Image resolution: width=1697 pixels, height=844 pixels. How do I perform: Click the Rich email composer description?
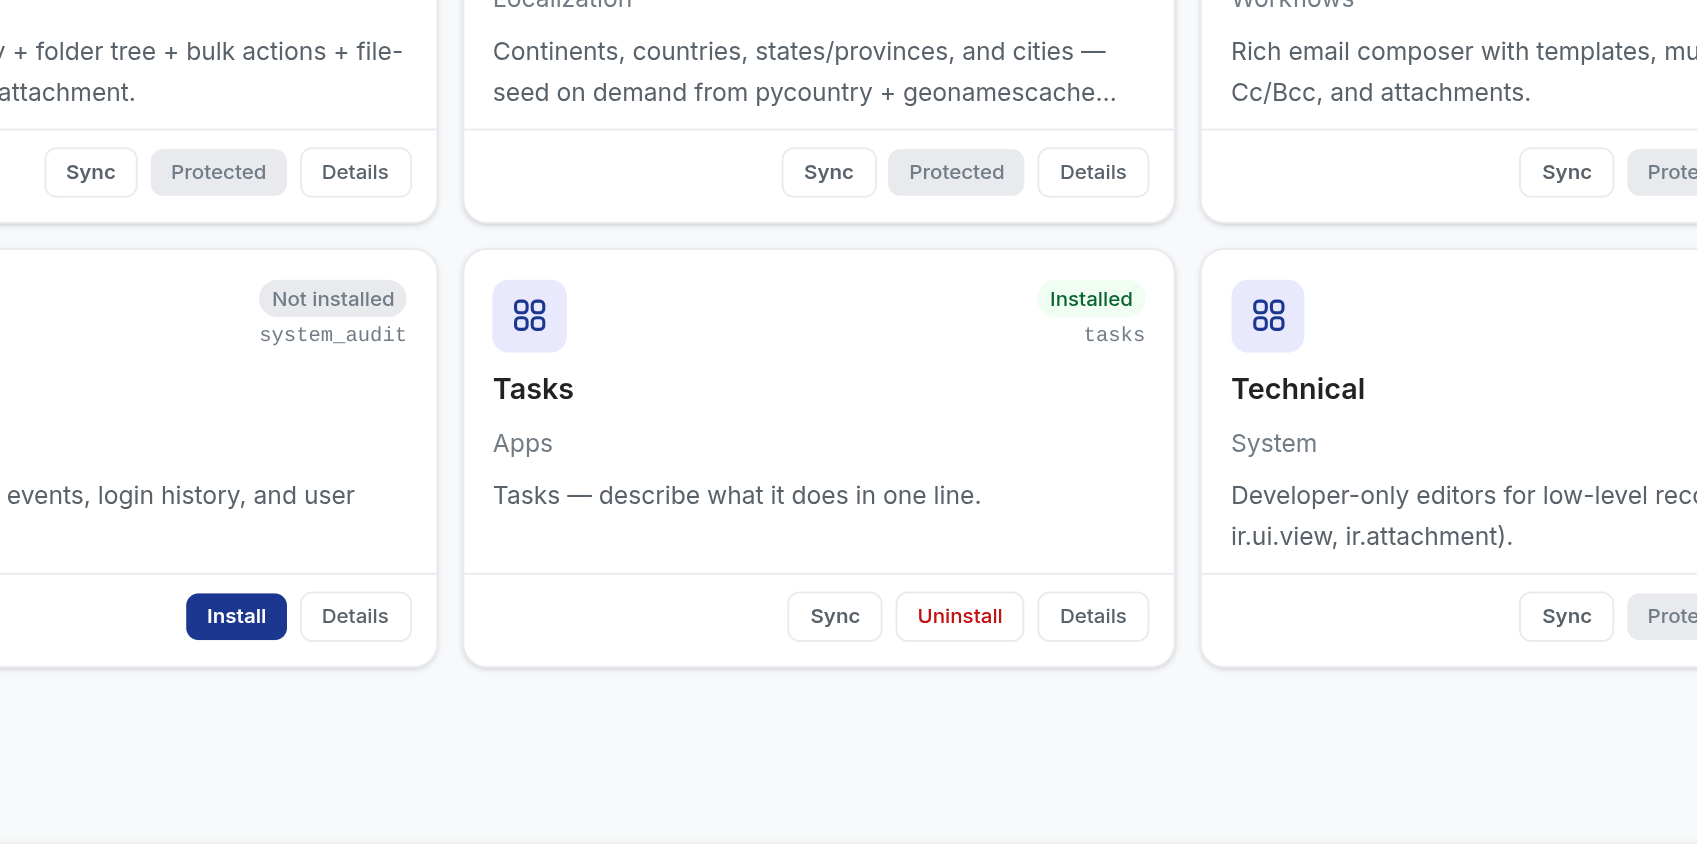[1464, 72]
